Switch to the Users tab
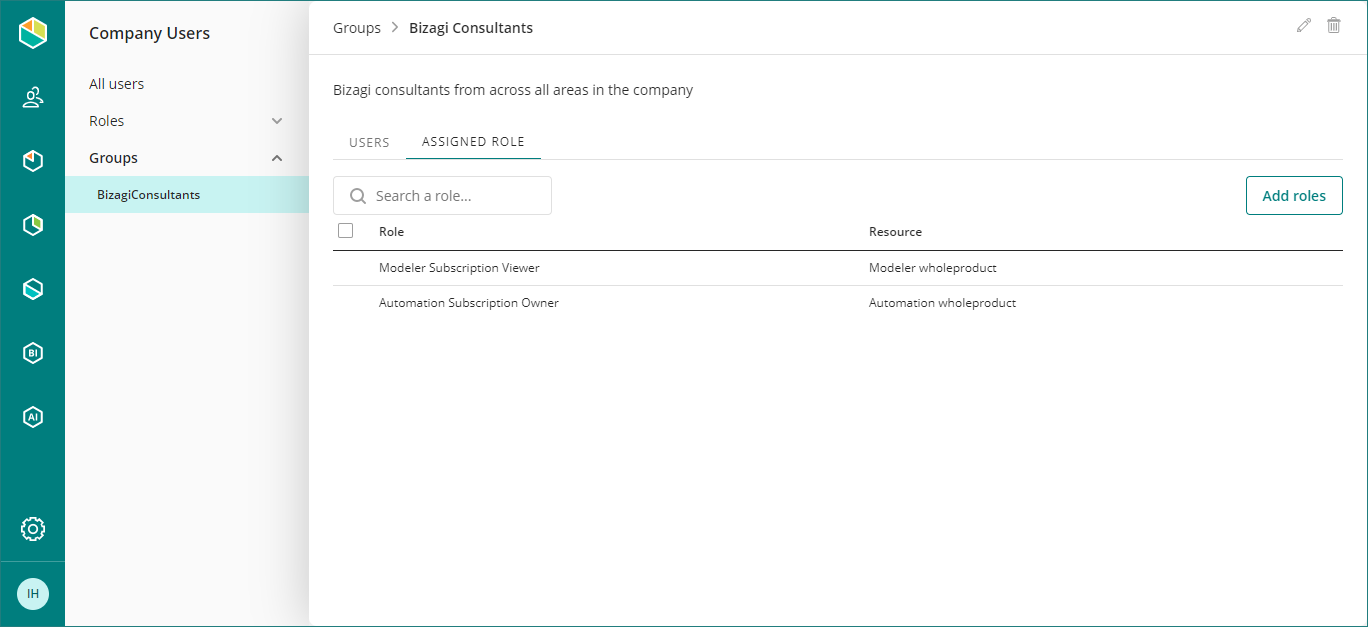Screen dimensions: 1368x627 tap(369, 142)
